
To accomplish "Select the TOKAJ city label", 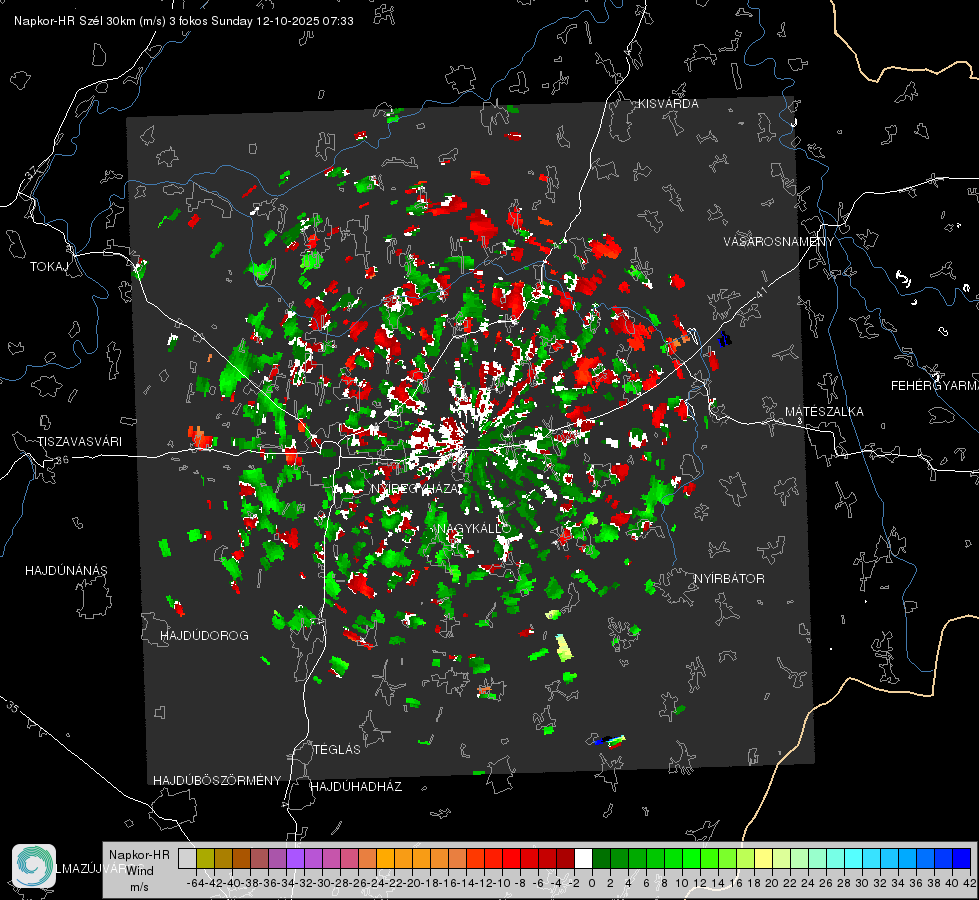I will coord(49,267).
